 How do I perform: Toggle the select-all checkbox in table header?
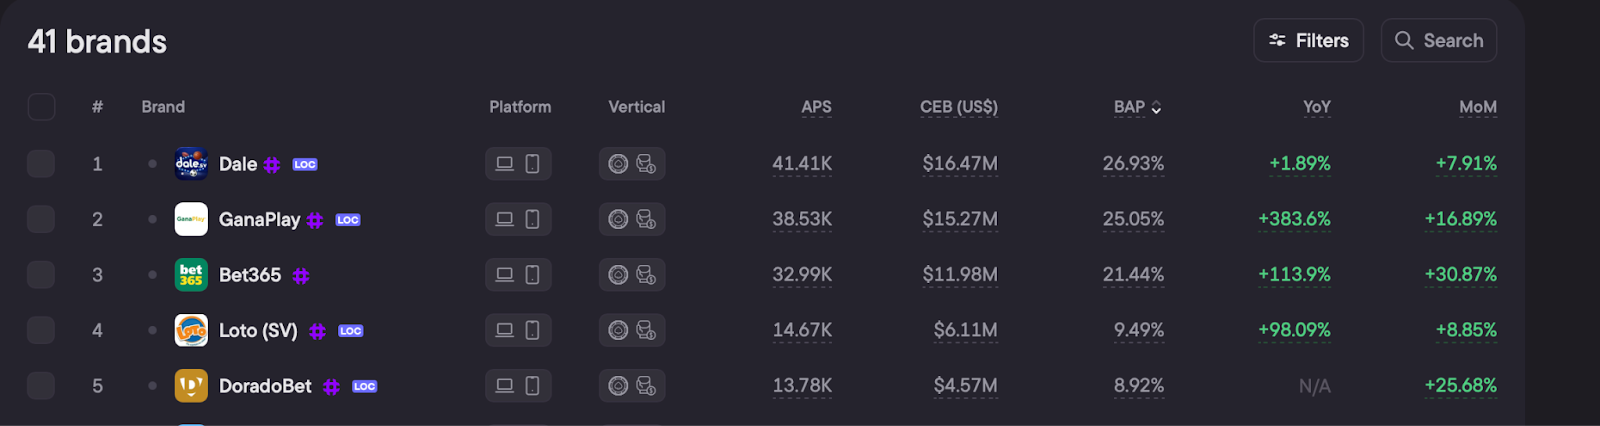41,107
